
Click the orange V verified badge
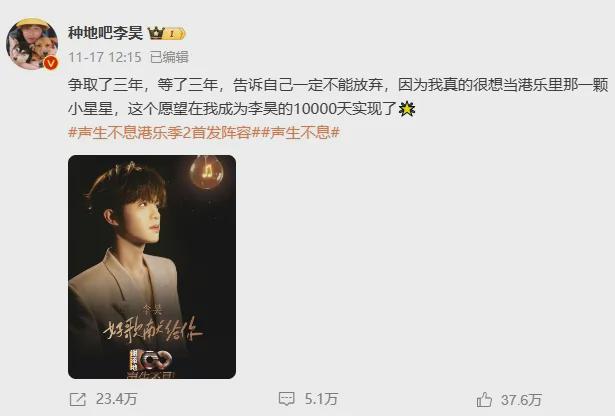click(x=51, y=62)
